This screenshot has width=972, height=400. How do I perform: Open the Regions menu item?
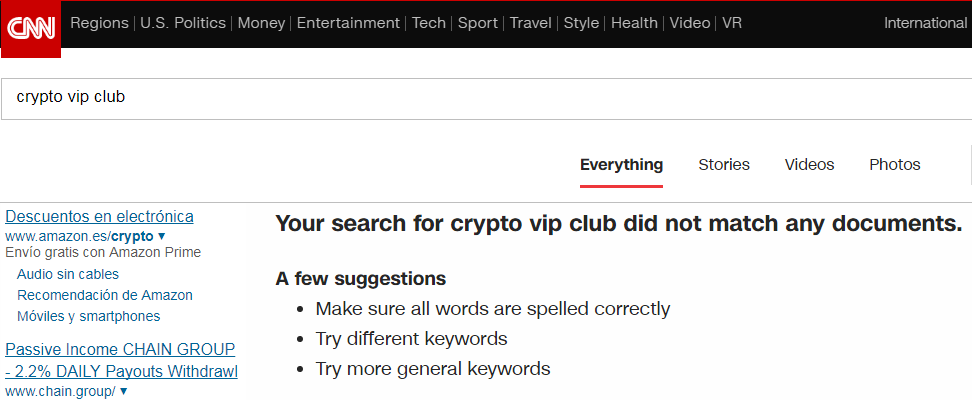(99, 24)
